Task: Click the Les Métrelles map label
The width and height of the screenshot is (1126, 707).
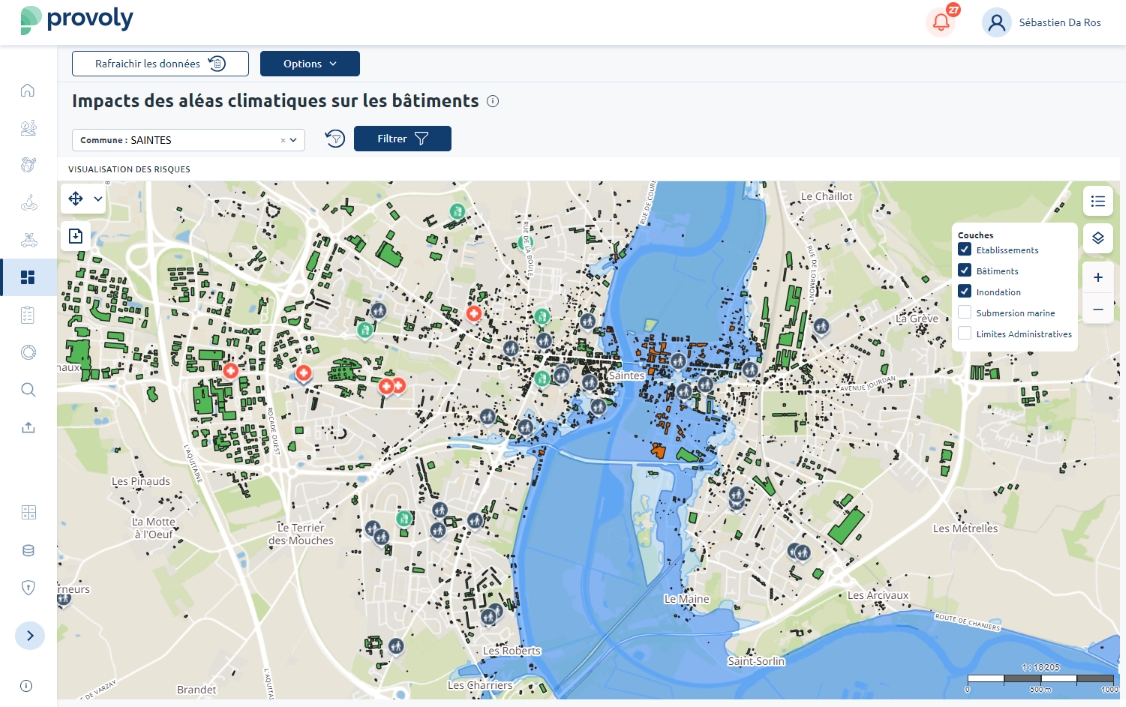Action: (x=965, y=528)
